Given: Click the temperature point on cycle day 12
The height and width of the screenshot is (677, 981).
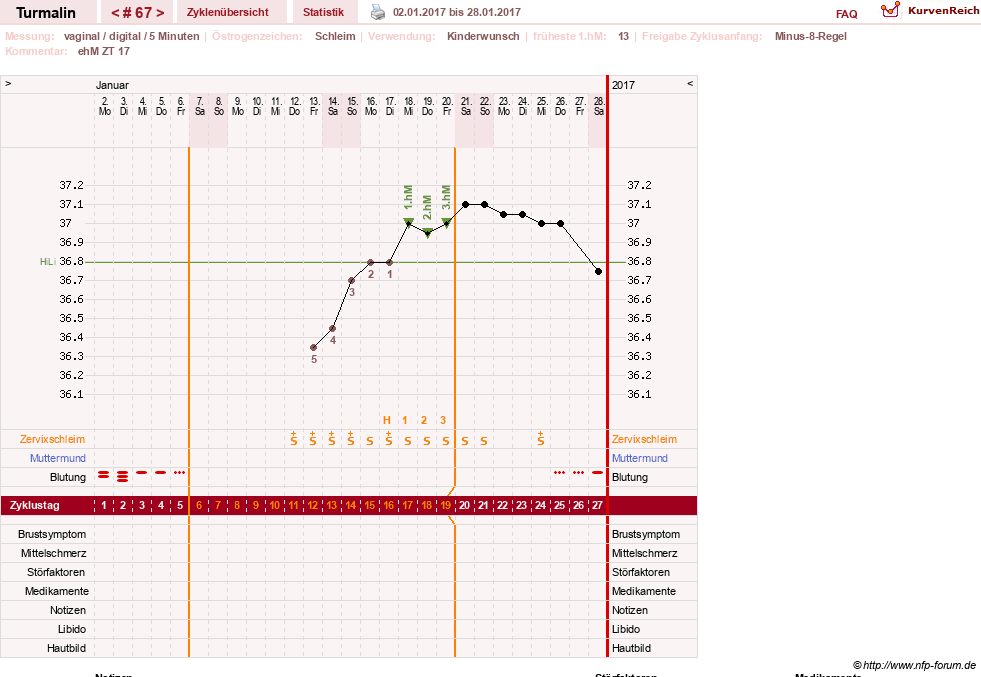Looking at the screenshot, I should (313, 347).
